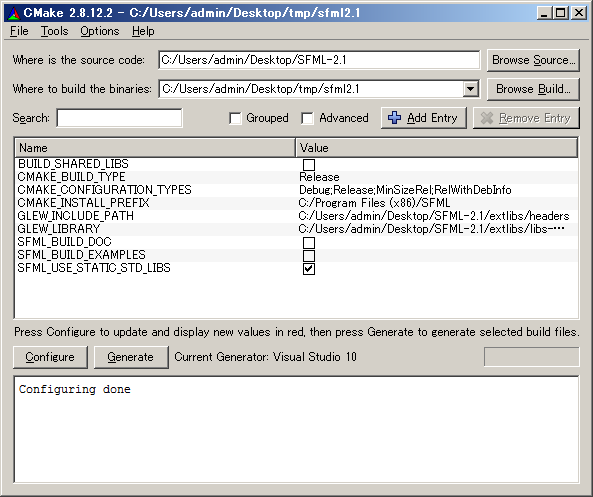Image resolution: width=593 pixels, height=497 pixels.
Task: Click the Current Generator: Visual Studio 10 label
Action: pyautogui.click(x=265, y=357)
